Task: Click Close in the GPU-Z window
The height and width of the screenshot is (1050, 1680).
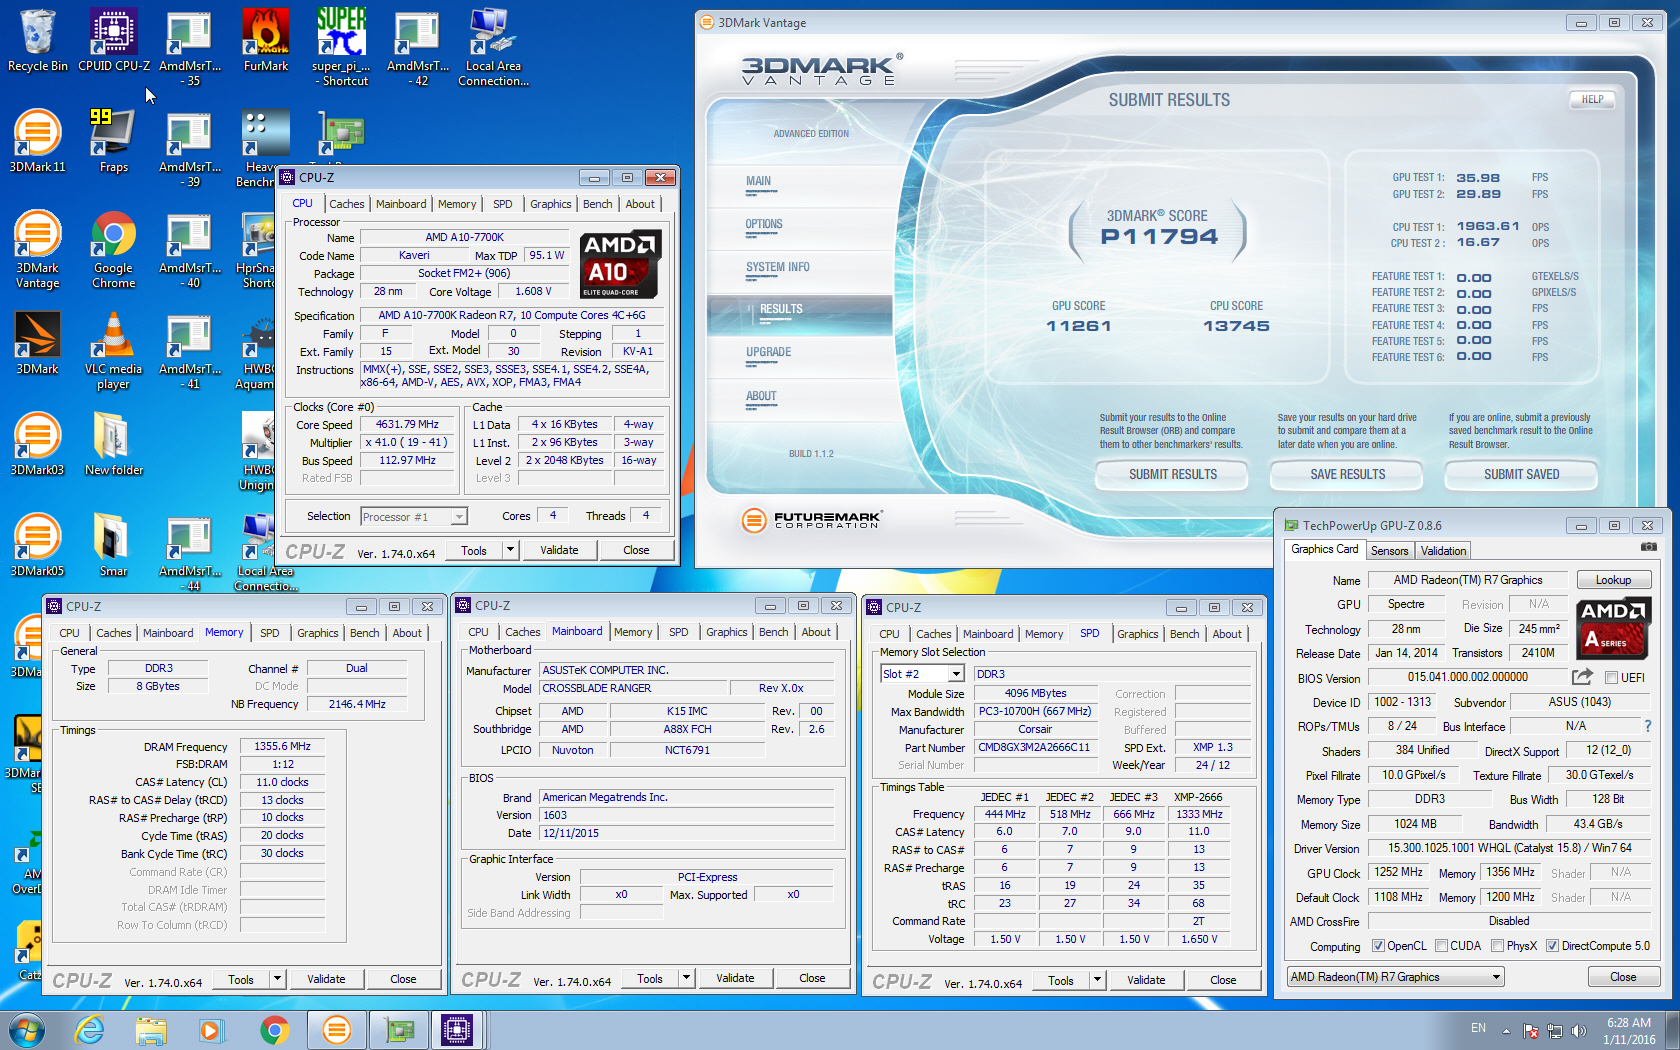Action: 1623,977
